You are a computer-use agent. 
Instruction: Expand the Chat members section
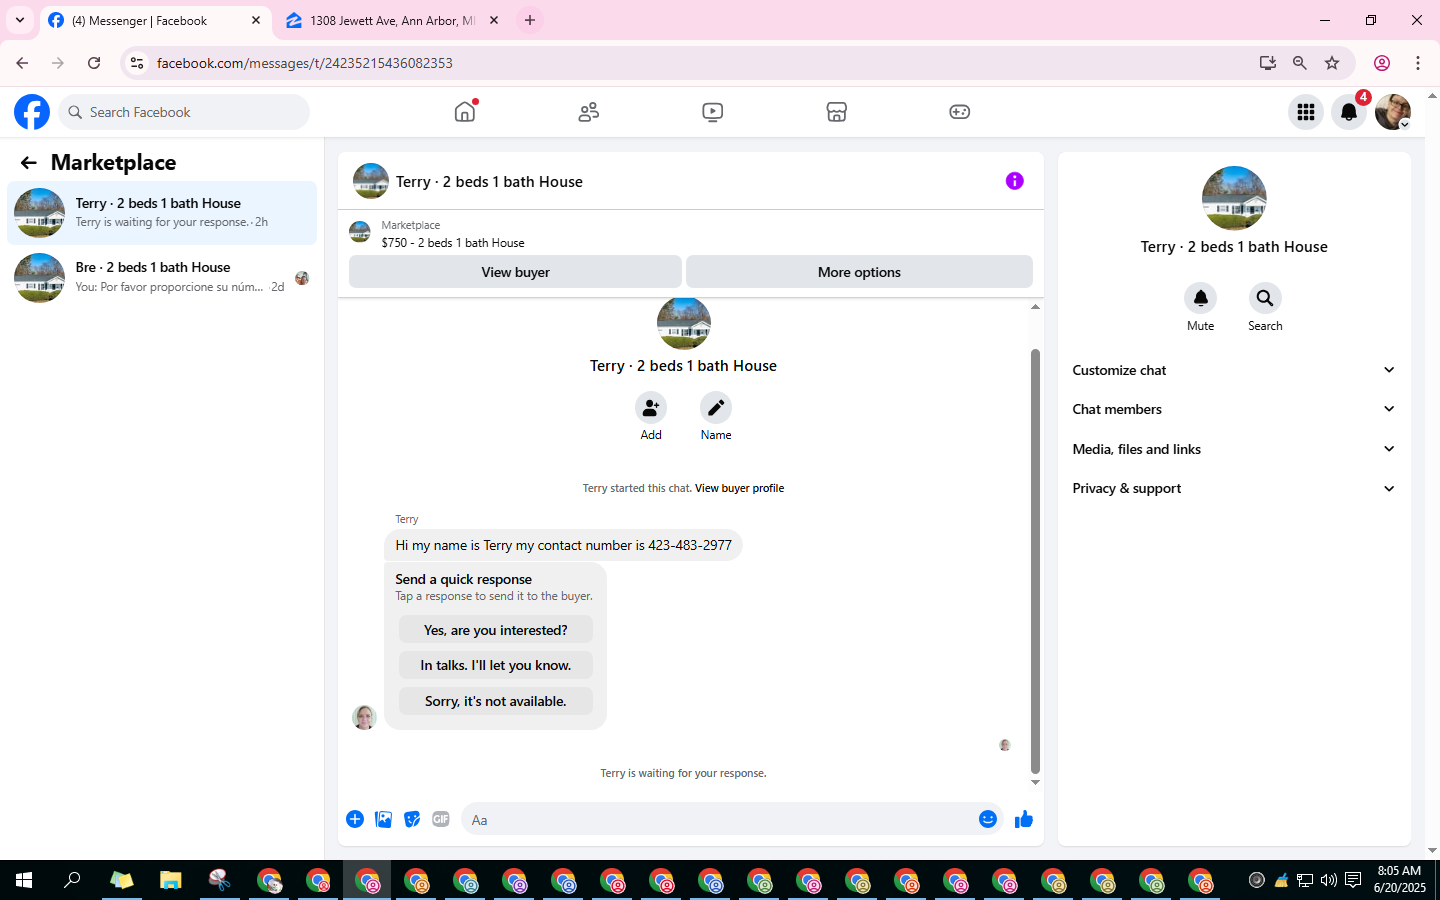[x=1234, y=409]
